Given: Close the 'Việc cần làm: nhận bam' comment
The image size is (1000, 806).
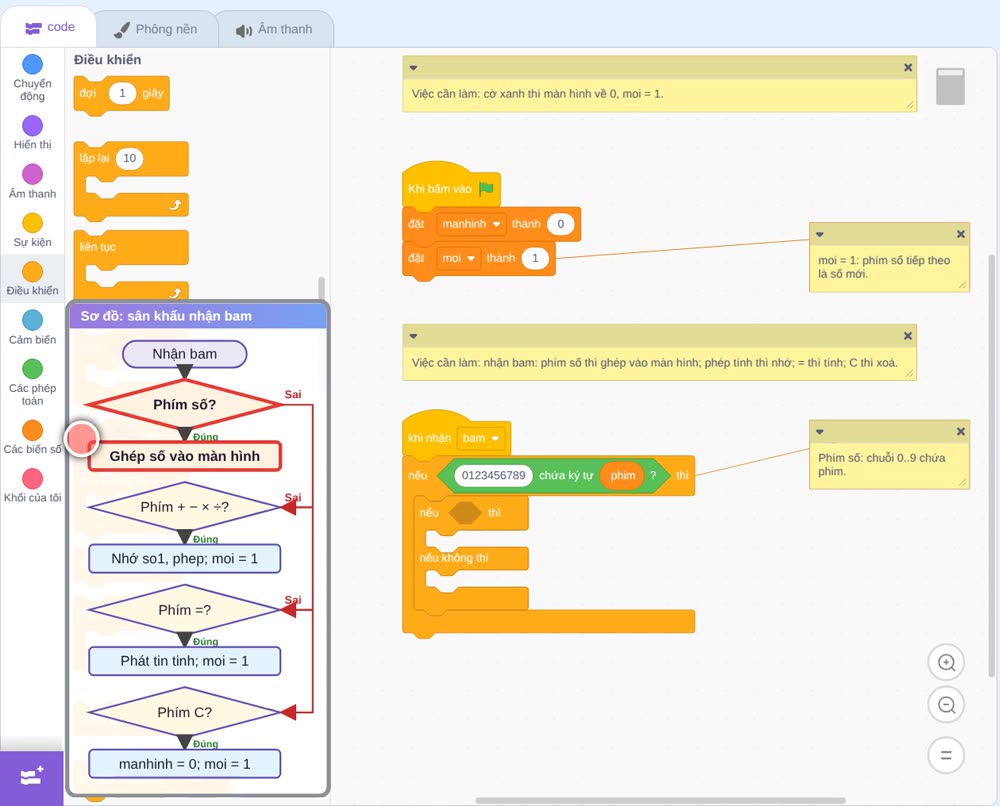Looking at the screenshot, I should coord(908,336).
